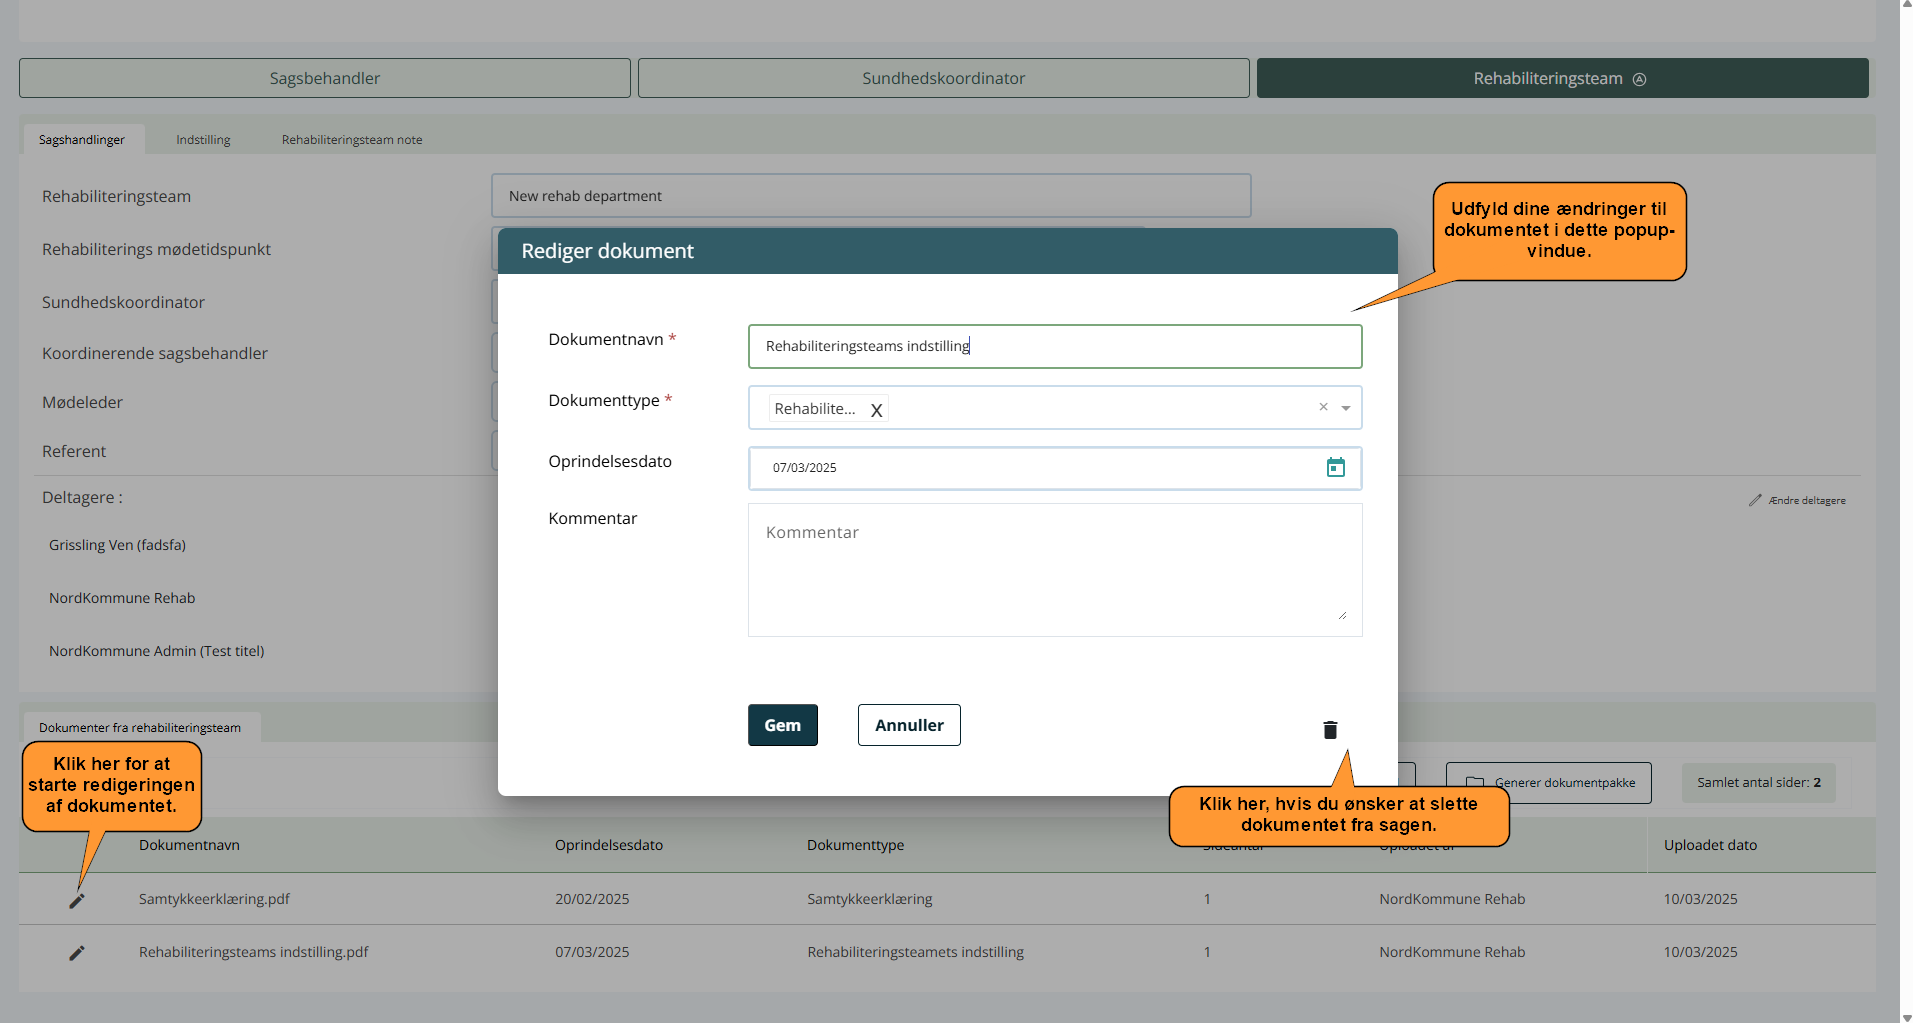
Task: Click the Annuller button
Action: pyautogui.click(x=909, y=725)
